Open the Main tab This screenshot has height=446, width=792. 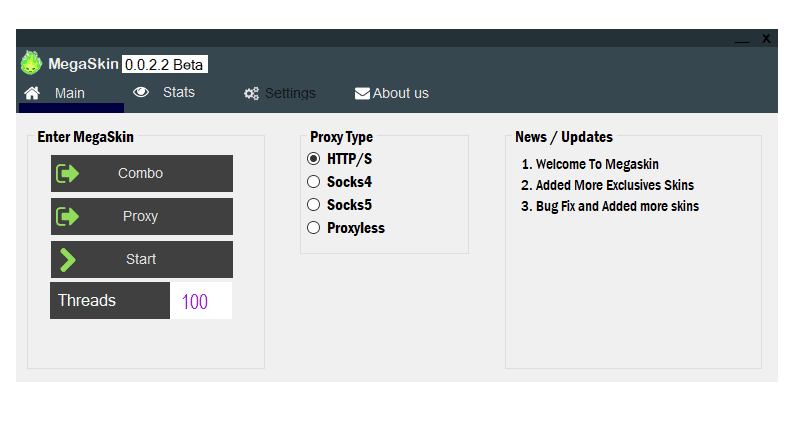pos(71,93)
